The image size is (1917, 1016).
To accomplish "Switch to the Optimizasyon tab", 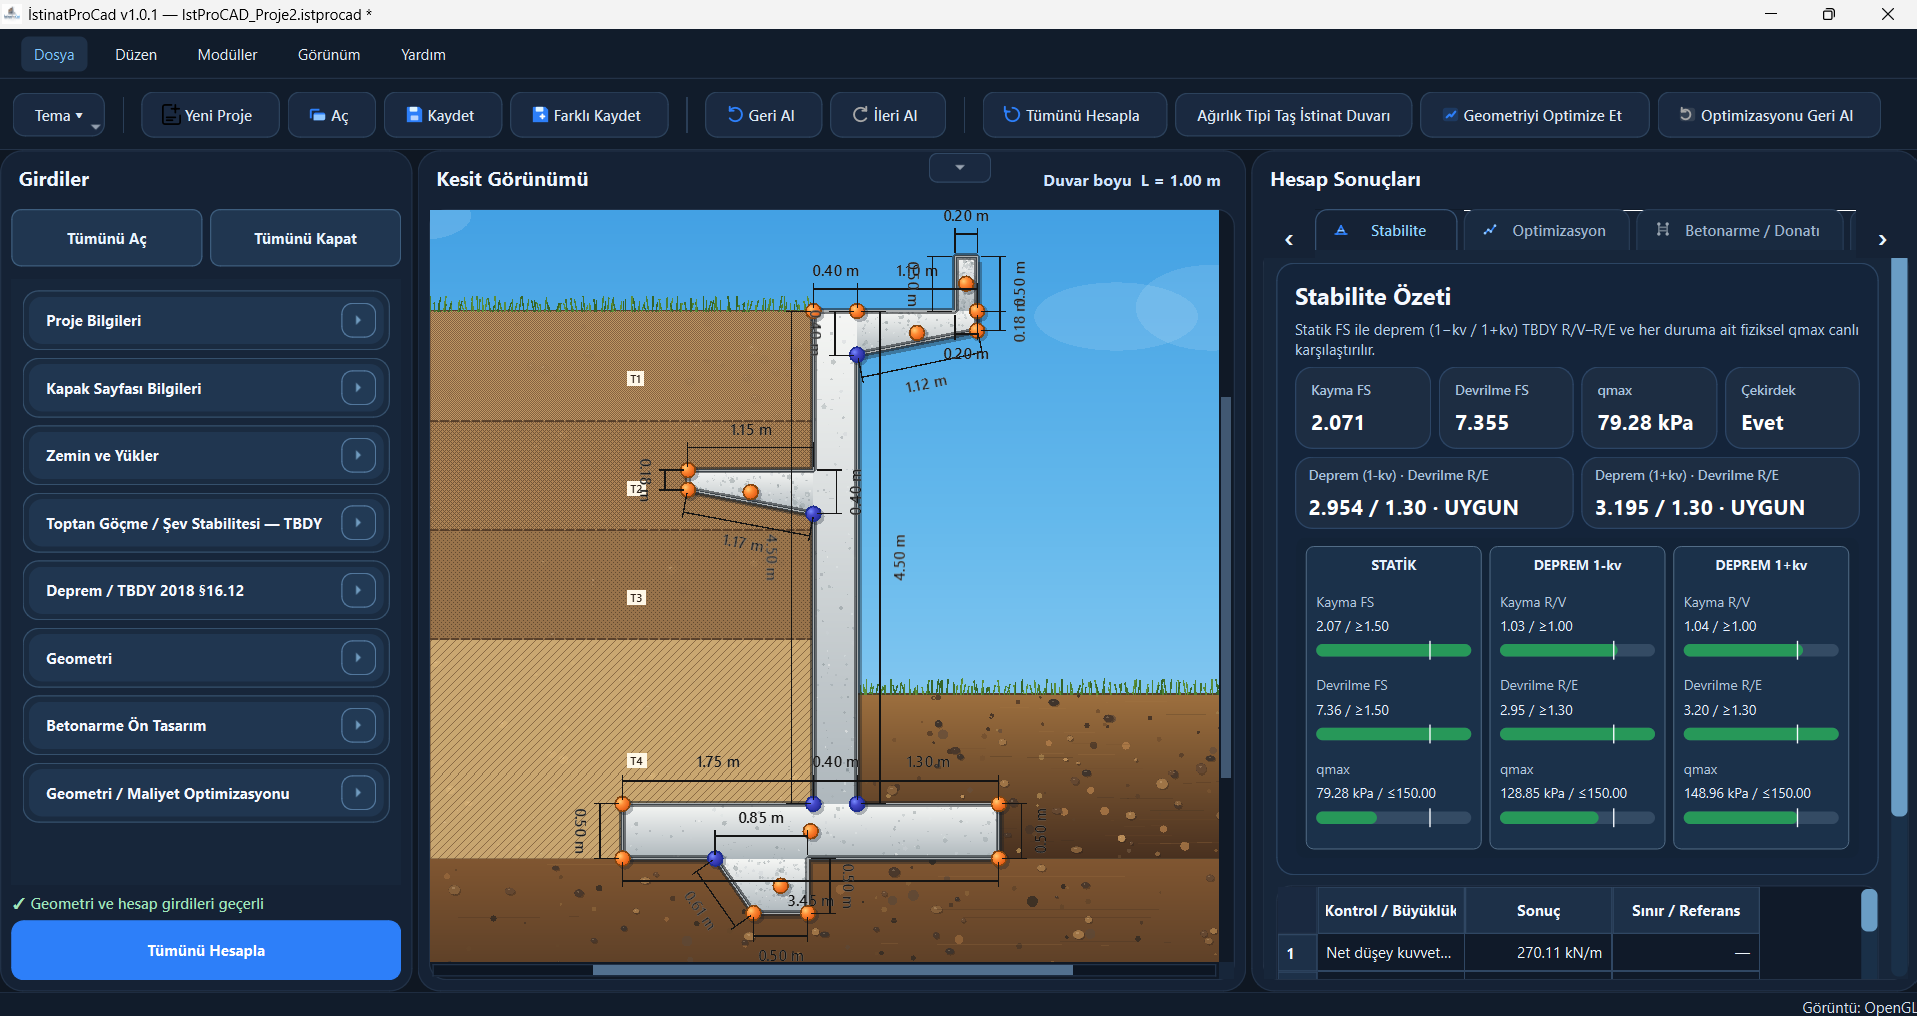I will pos(1545,230).
